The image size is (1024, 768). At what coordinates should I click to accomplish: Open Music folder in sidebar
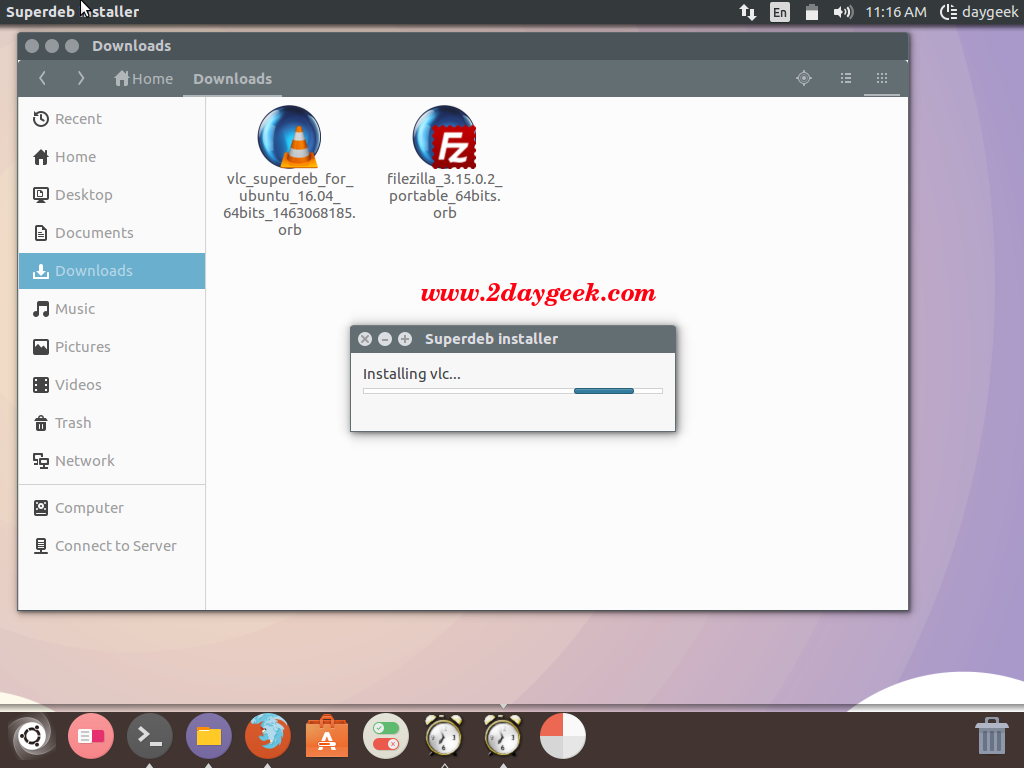pyautogui.click(x=112, y=309)
